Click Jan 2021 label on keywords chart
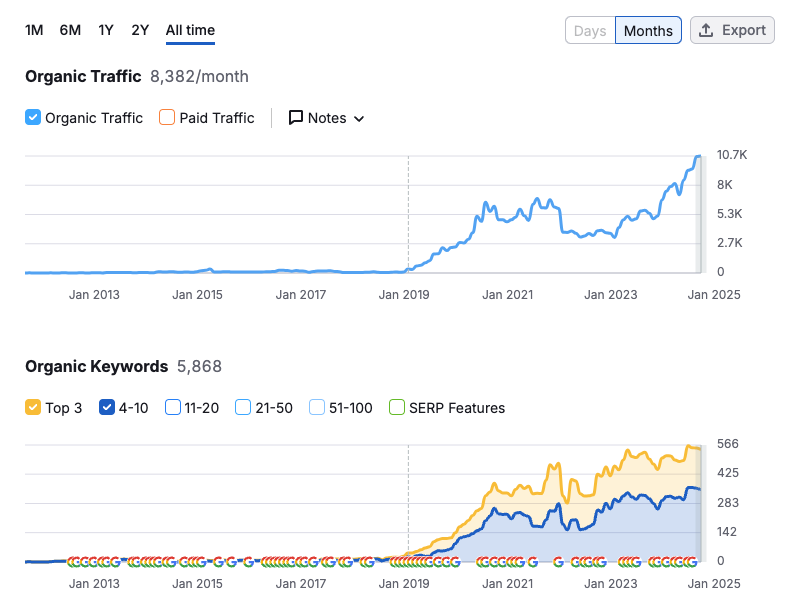 [x=507, y=584]
